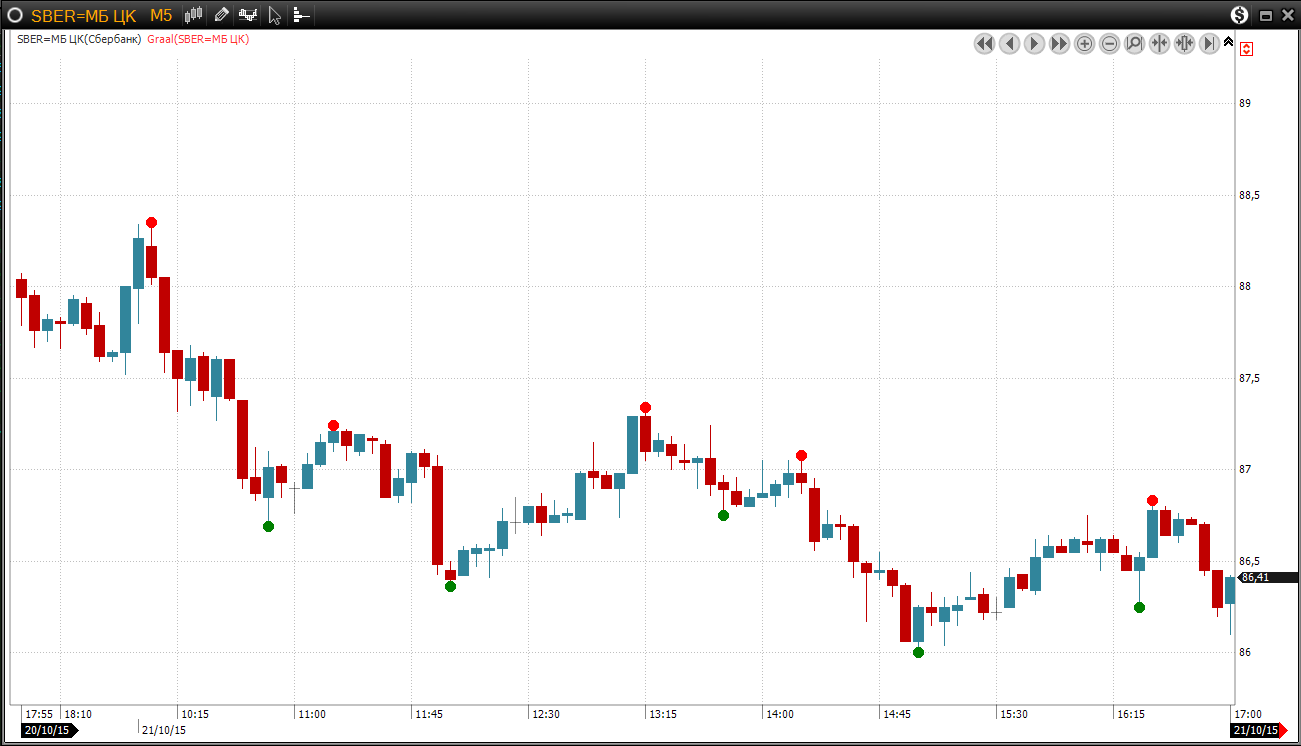This screenshot has width=1301, height=746.
Task: Step chart forward with single right arrow
Action: click(1035, 44)
